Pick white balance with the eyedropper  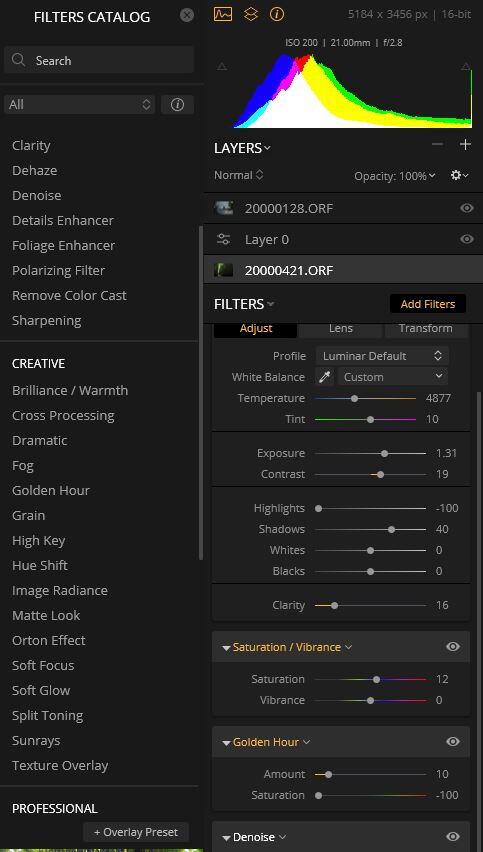(324, 377)
